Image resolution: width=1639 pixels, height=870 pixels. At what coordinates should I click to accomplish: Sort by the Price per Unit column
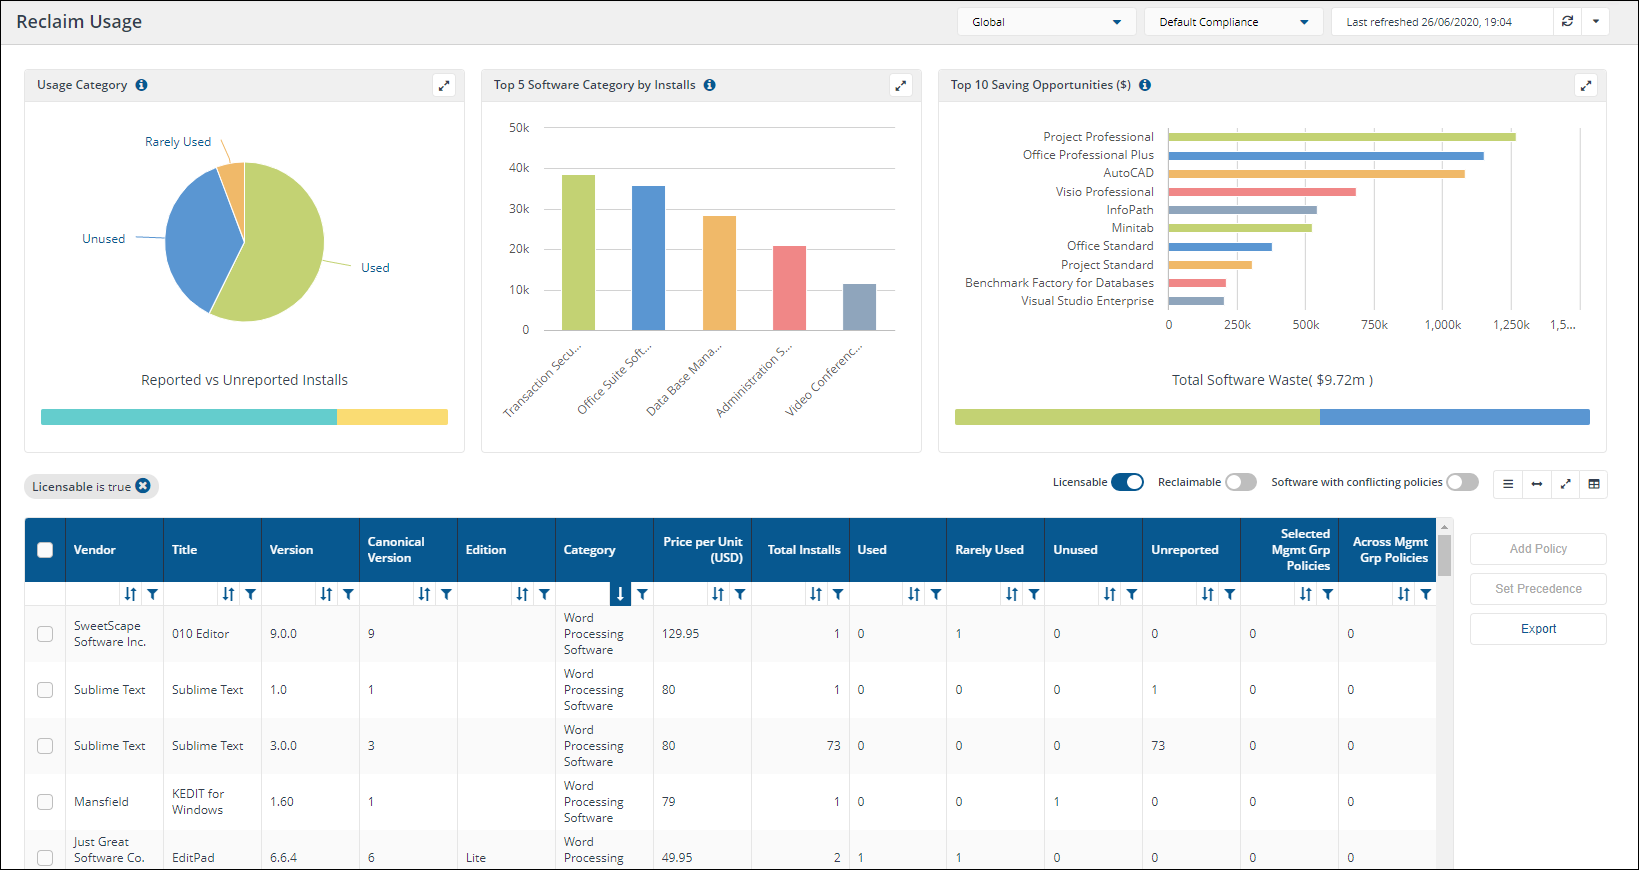pos(718,594)
